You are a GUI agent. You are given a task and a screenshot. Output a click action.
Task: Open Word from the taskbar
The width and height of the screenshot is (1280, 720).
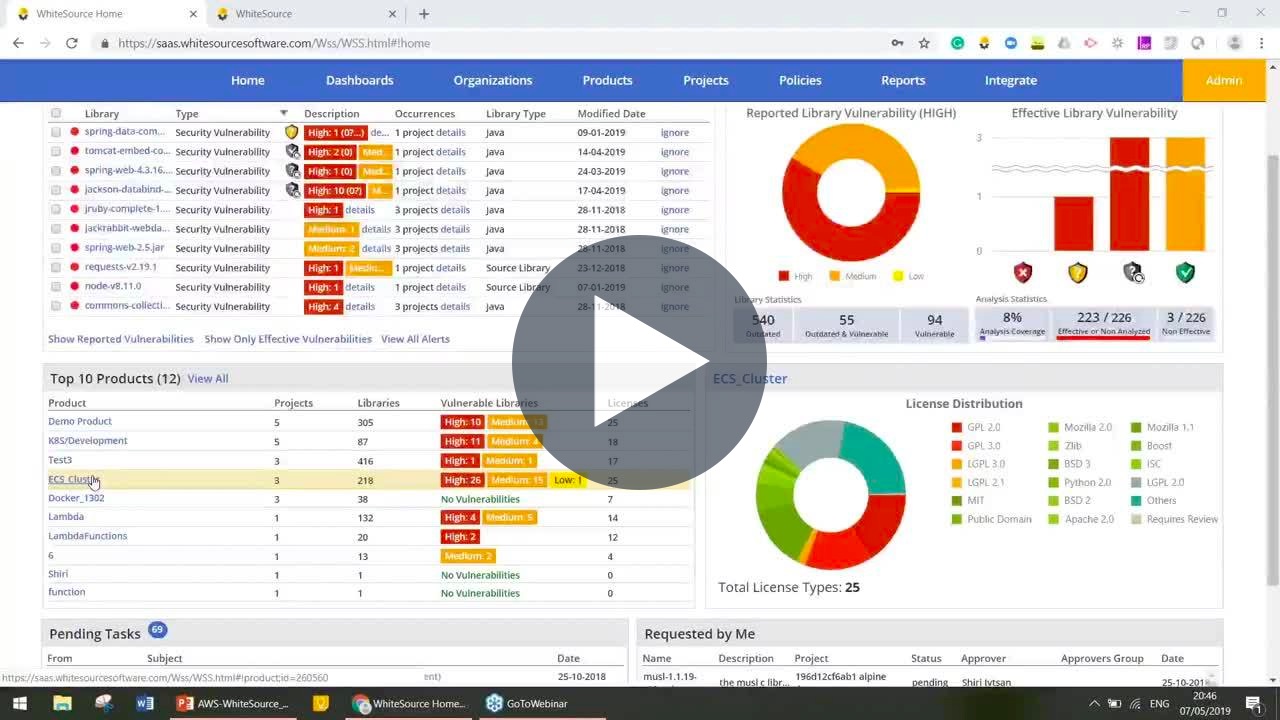tap(145, 703)
